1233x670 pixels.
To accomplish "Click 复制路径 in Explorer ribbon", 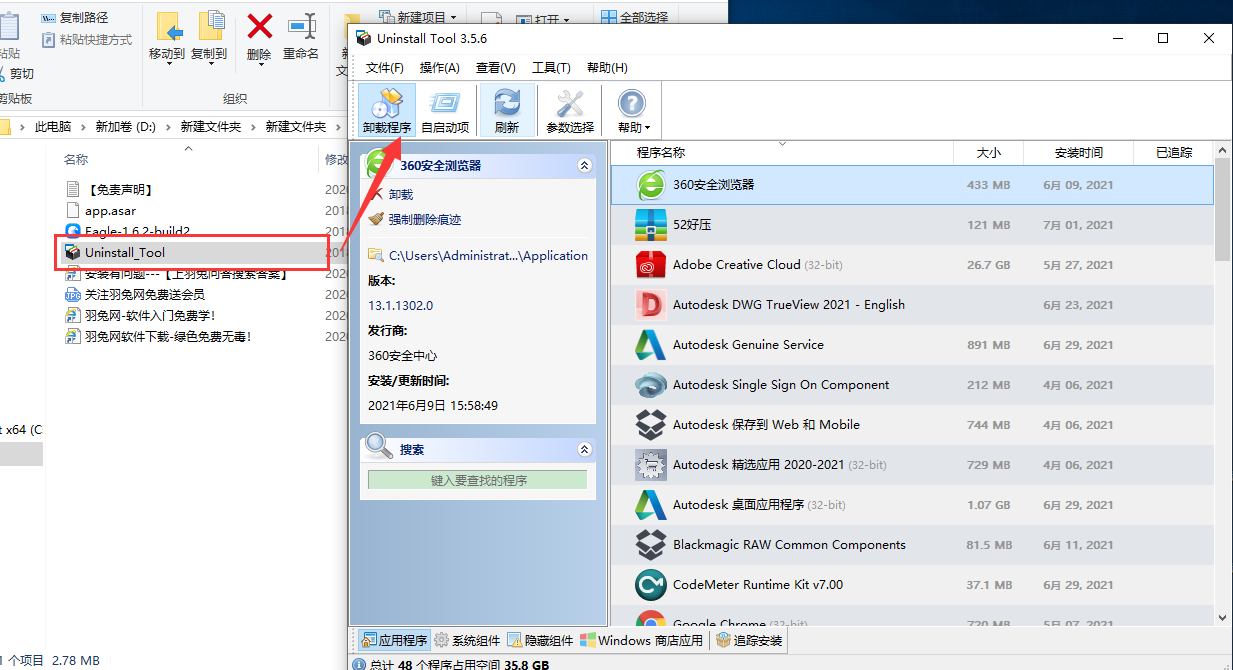I will pos(75,18).
